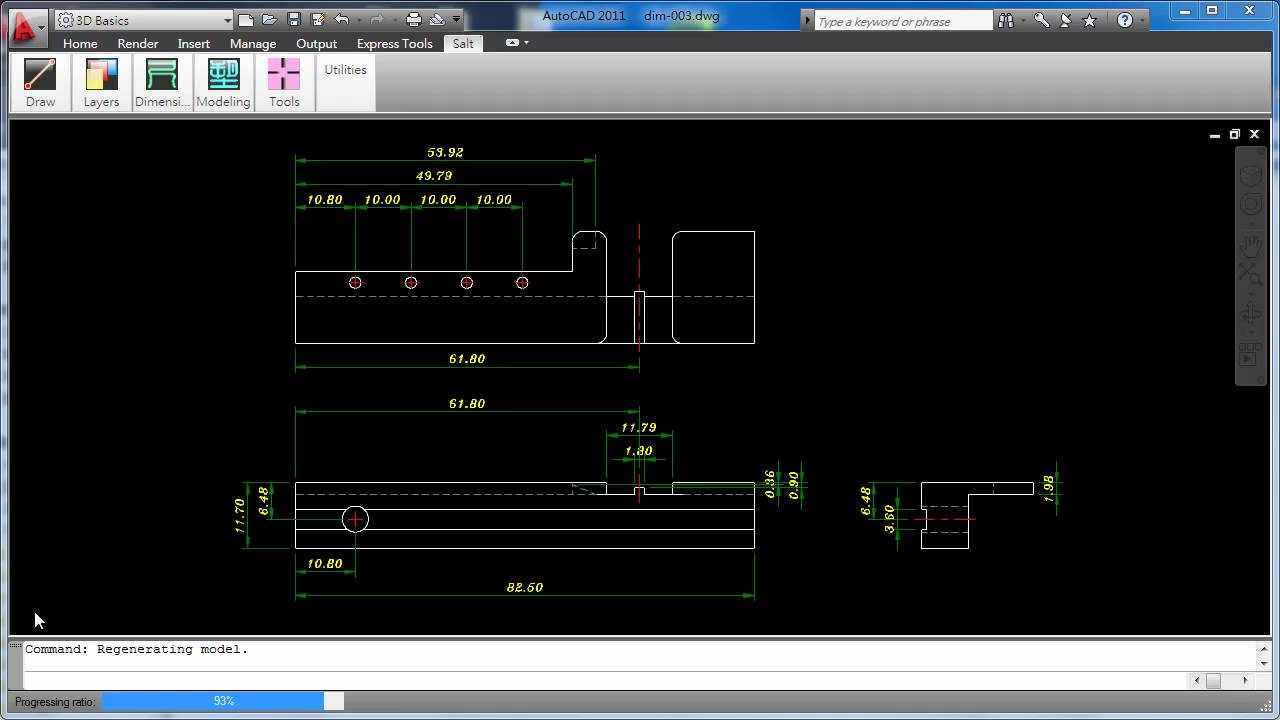Click the progressing ratio progress bar
The image size is (1280, 720).
coord(223,702)
